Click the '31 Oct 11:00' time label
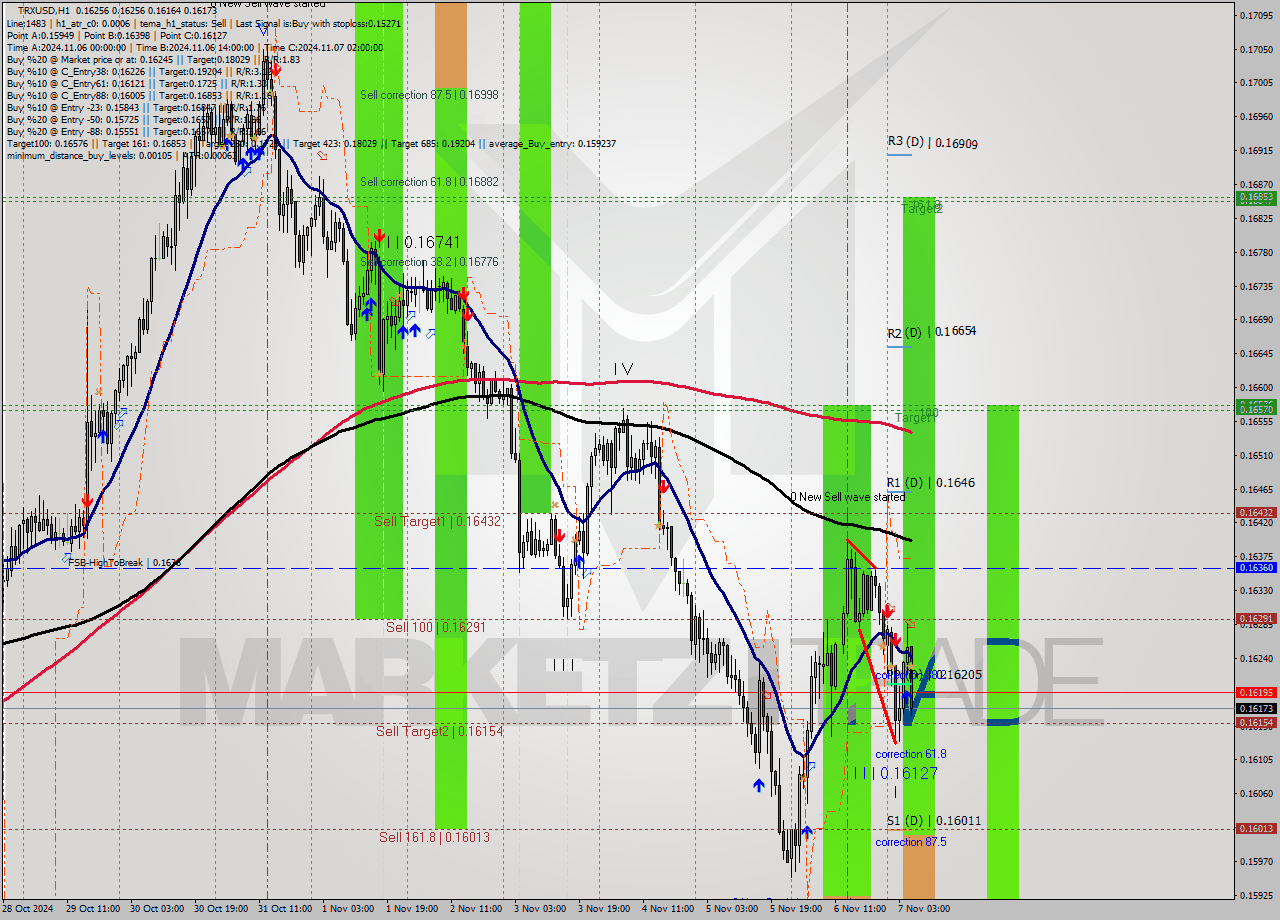 pyautogui.click(x=284, y=909)
